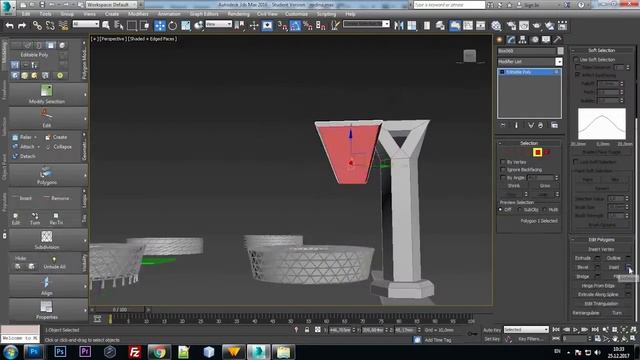
Task: Open the Modifiers menu
Action: 138,14
